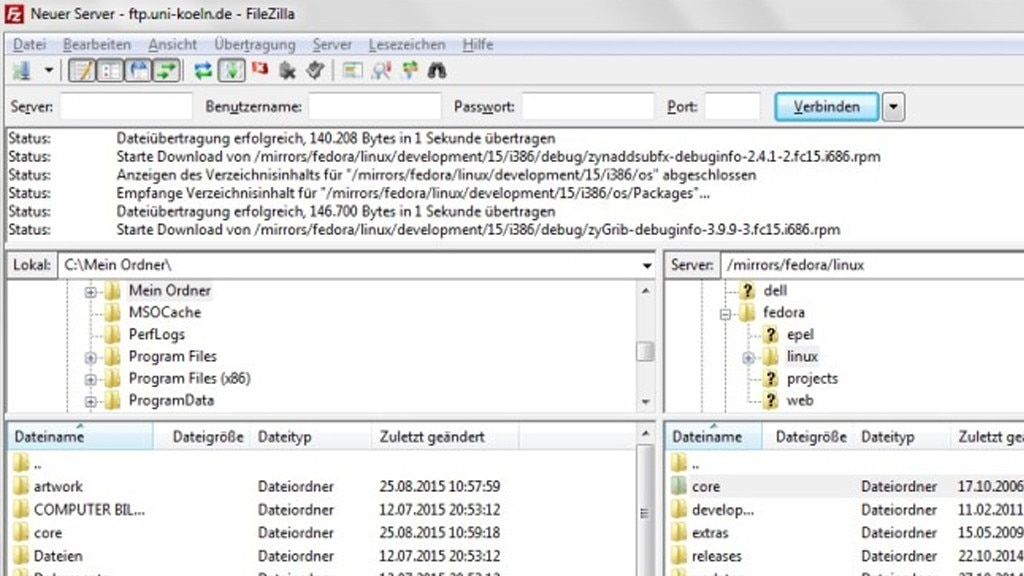Sort local files by Zuletzt geändert column
Image resolution: width=1024 pixels, height=576 pixels.
tap(445, 436)
